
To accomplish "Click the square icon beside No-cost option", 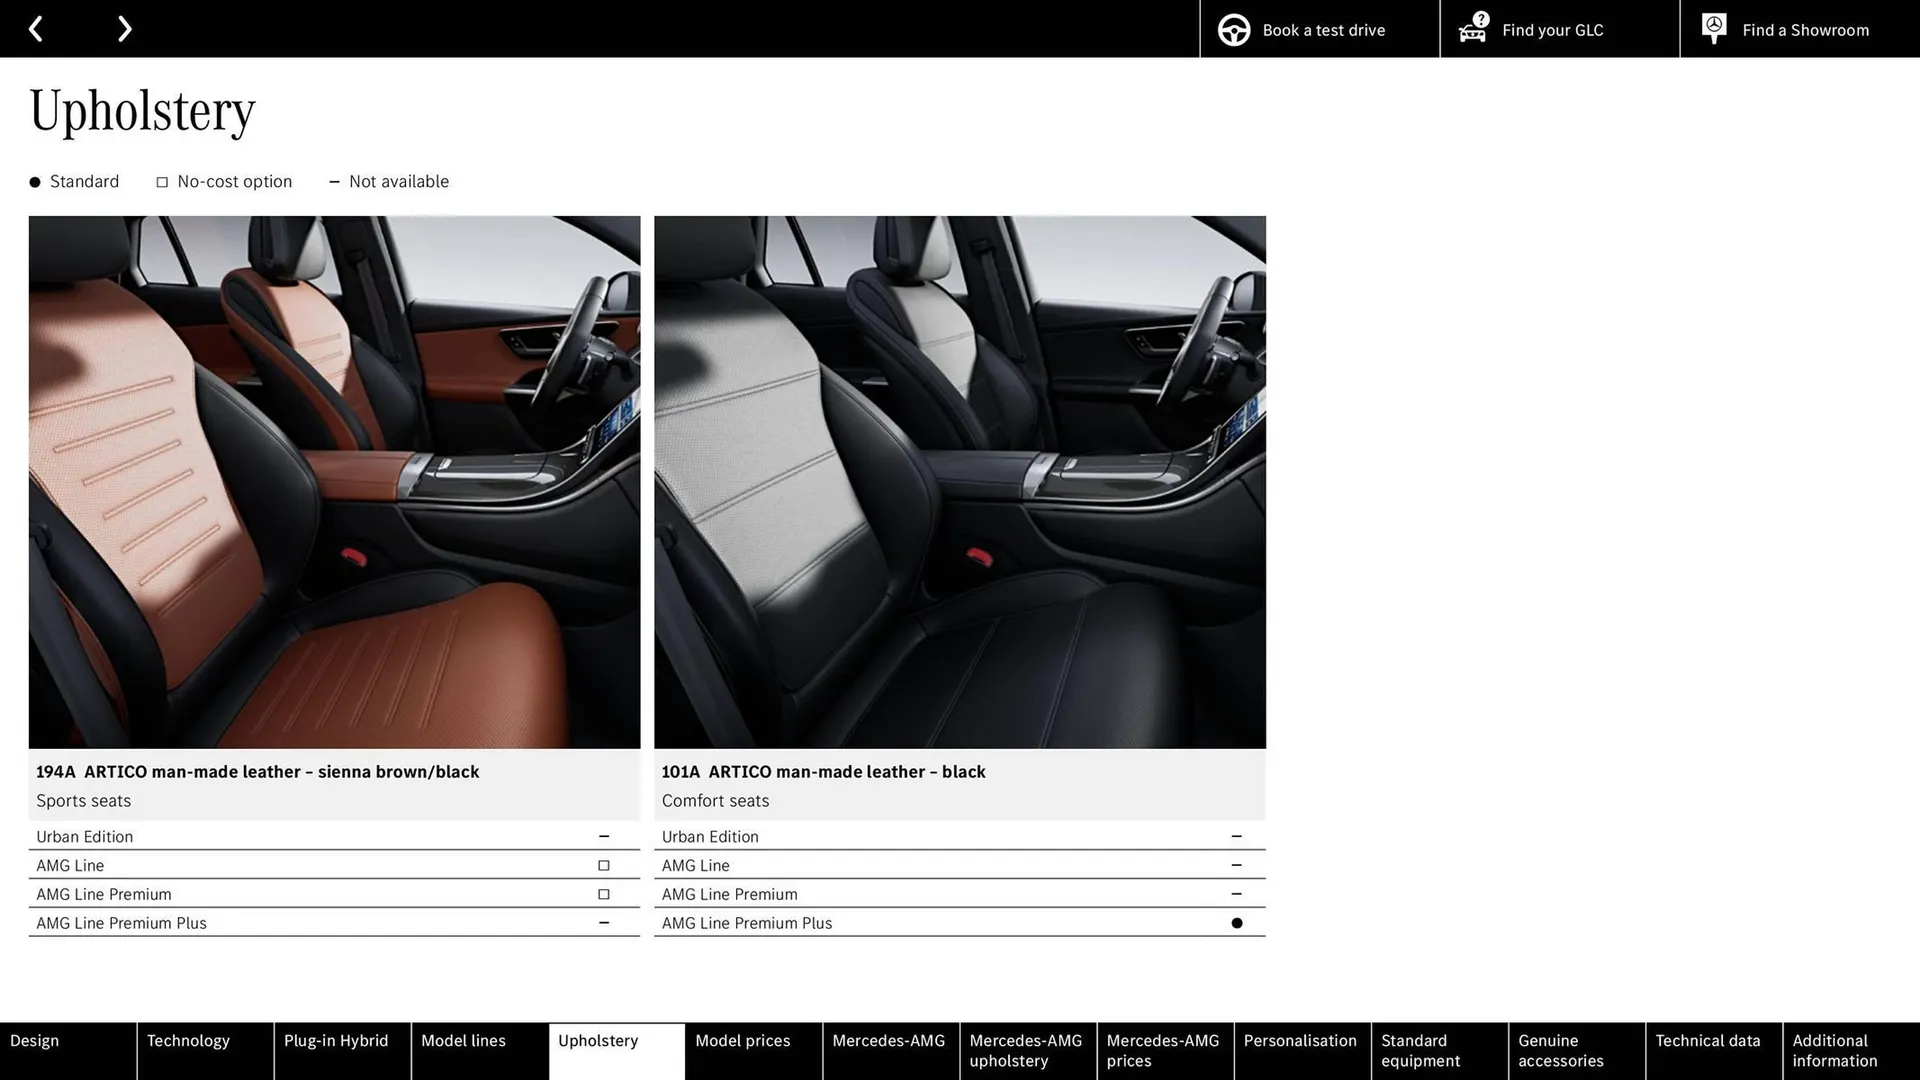I will 161,181.
